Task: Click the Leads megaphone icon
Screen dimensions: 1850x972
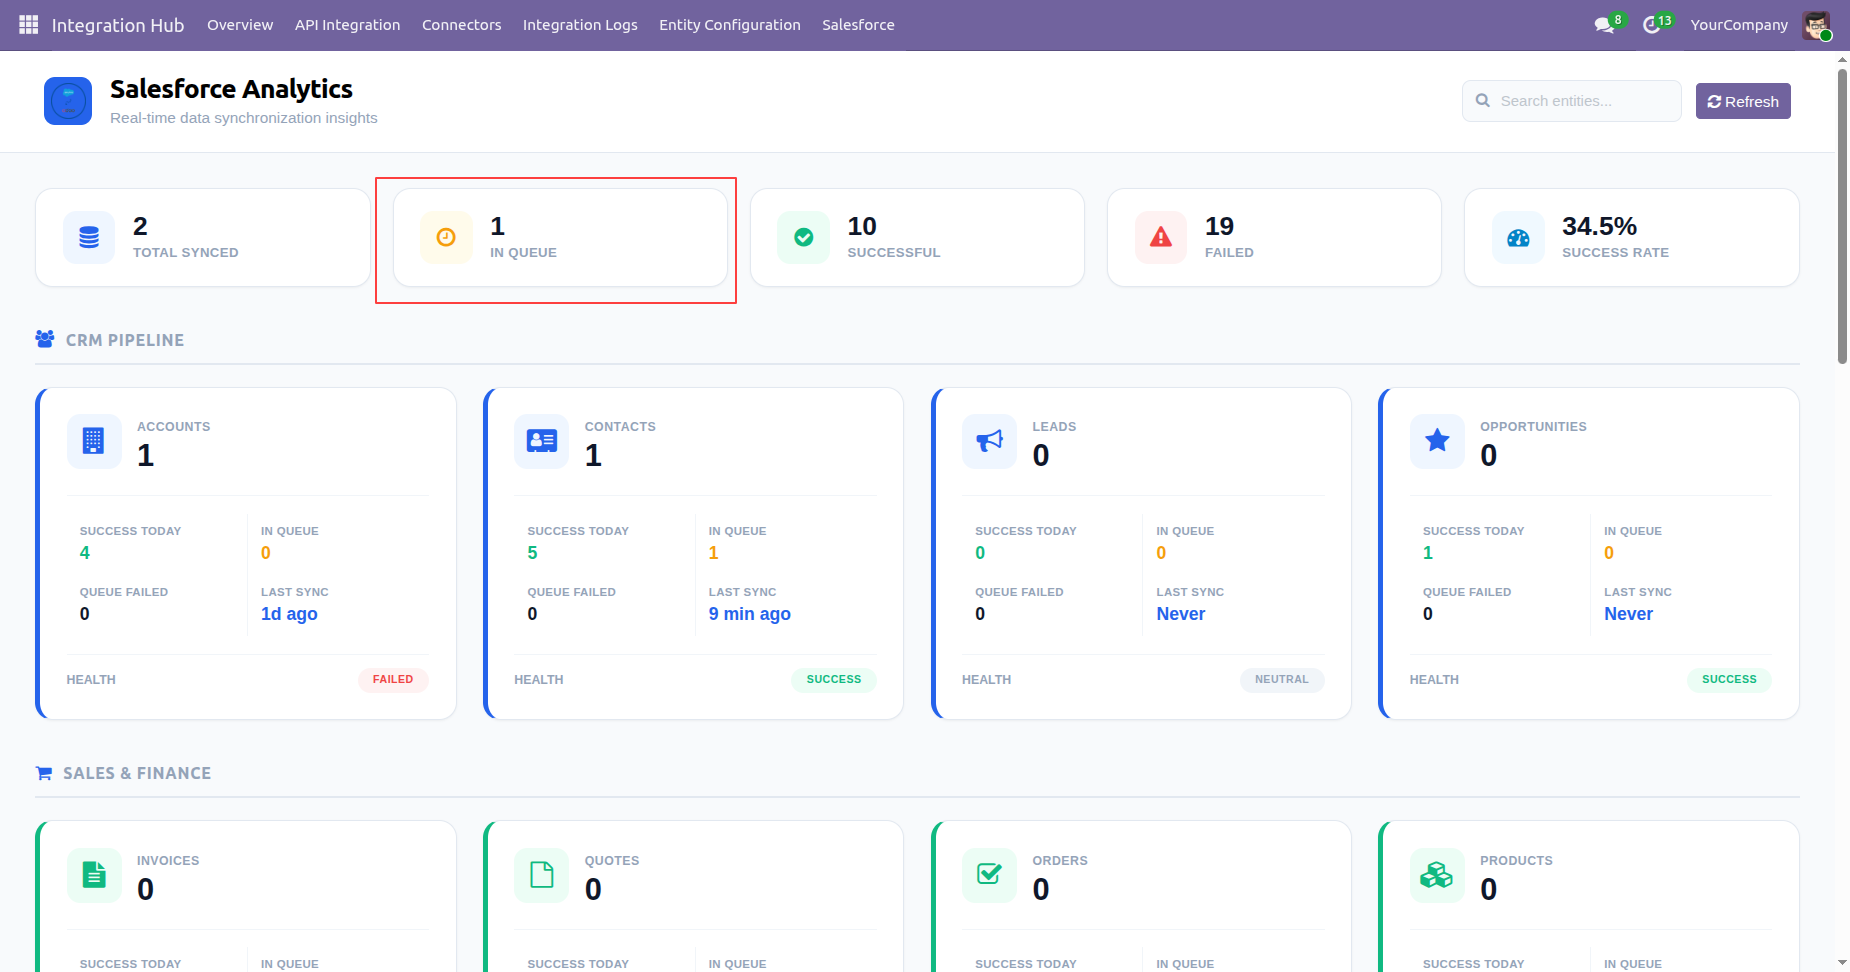Action: pos(989,441)
